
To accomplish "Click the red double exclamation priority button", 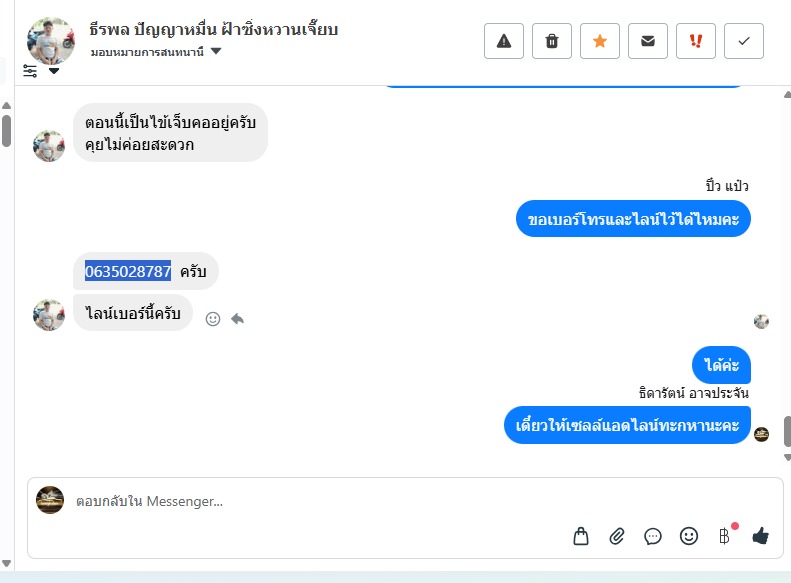I will point(696,41).
